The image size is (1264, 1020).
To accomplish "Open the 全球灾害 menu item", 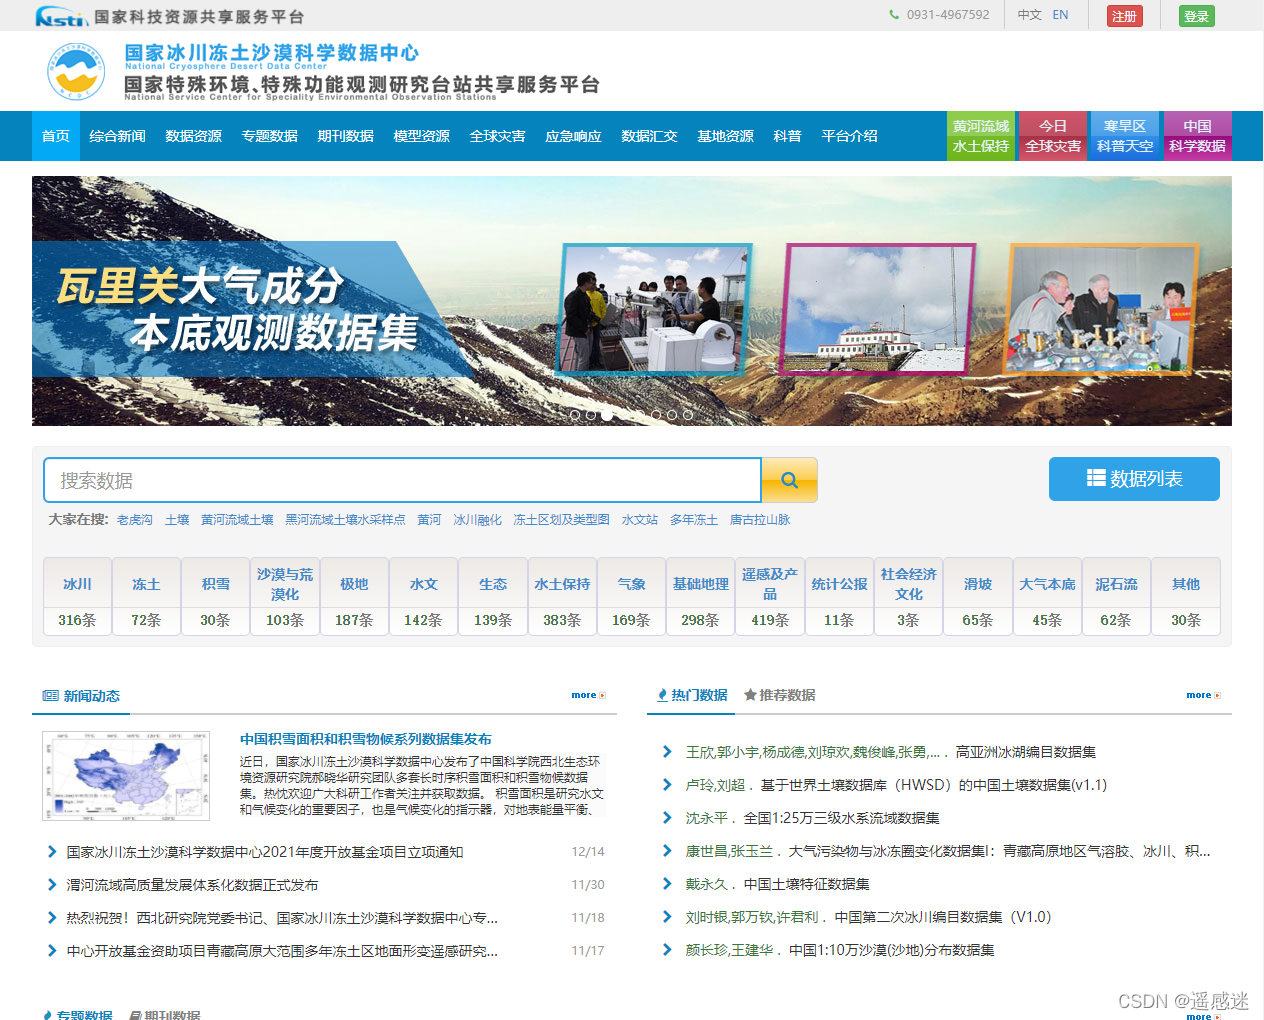I will (497, 136).
